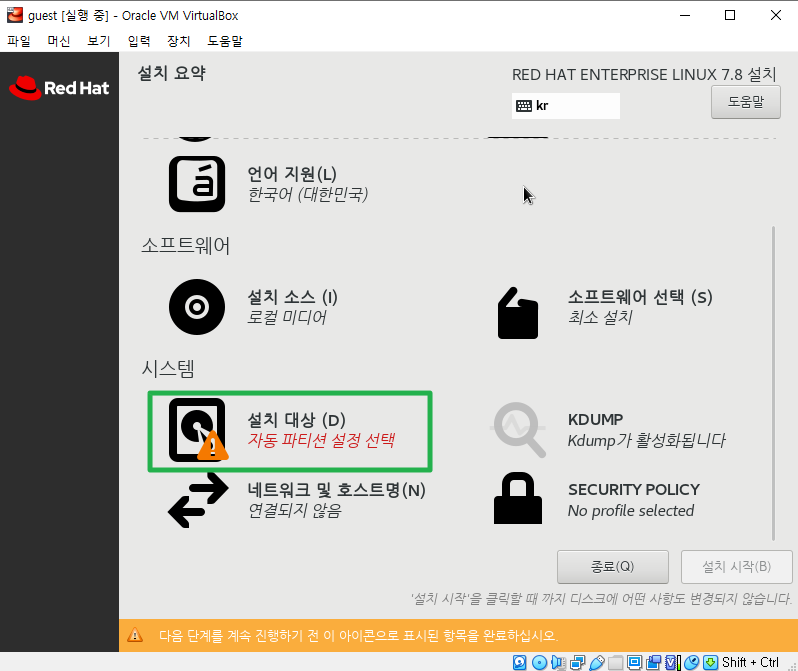
Task: Click the optical disc status icon
Action: coord(539,662)
